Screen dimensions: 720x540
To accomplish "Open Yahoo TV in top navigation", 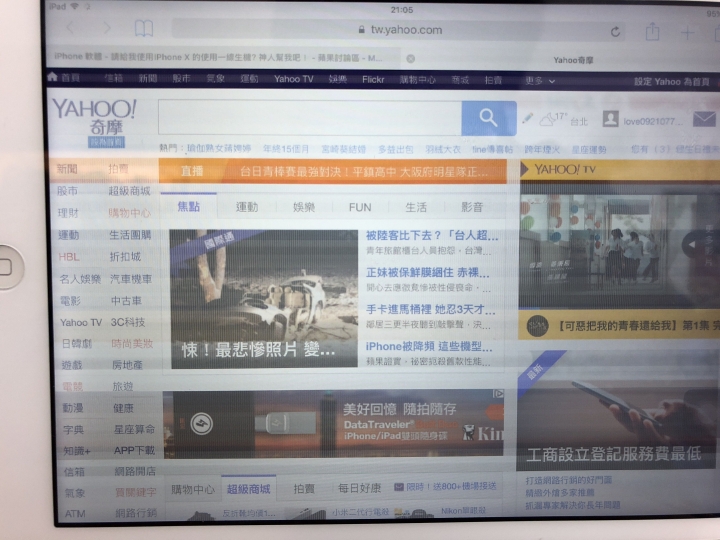I will click(293, 79).
